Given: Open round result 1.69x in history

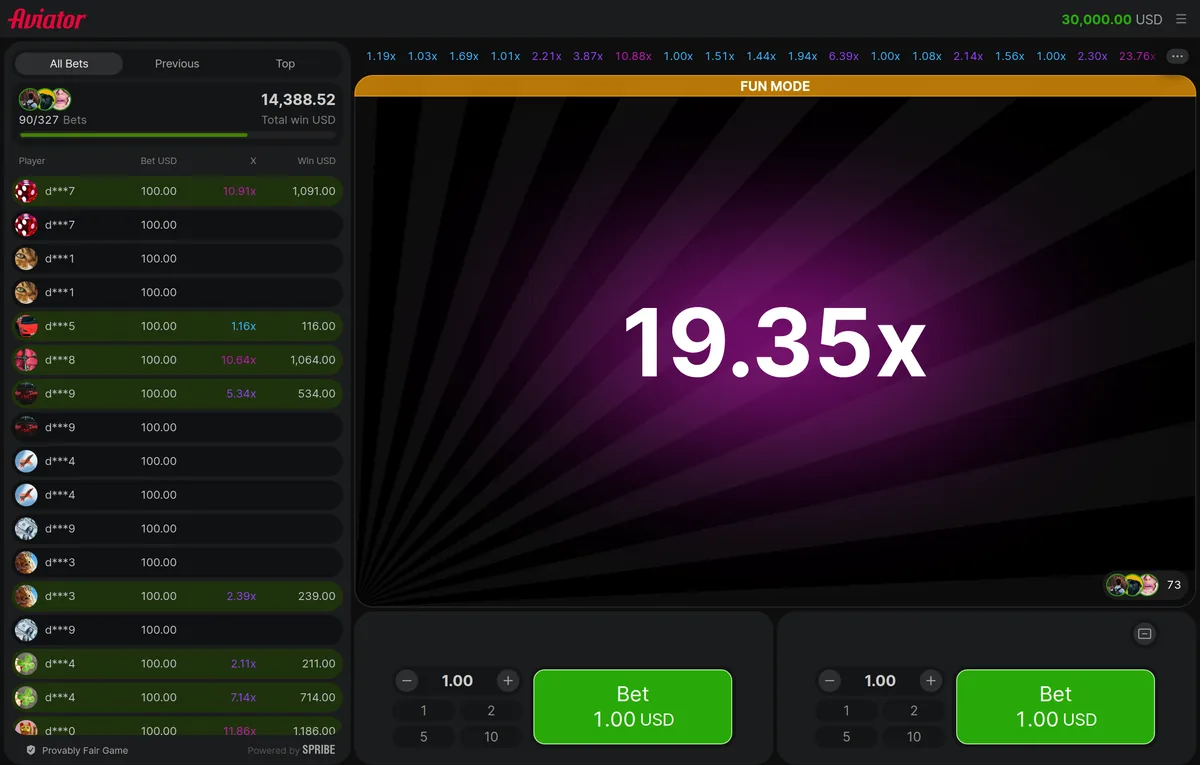Looking at the screenshot, I should click(464, 57).
